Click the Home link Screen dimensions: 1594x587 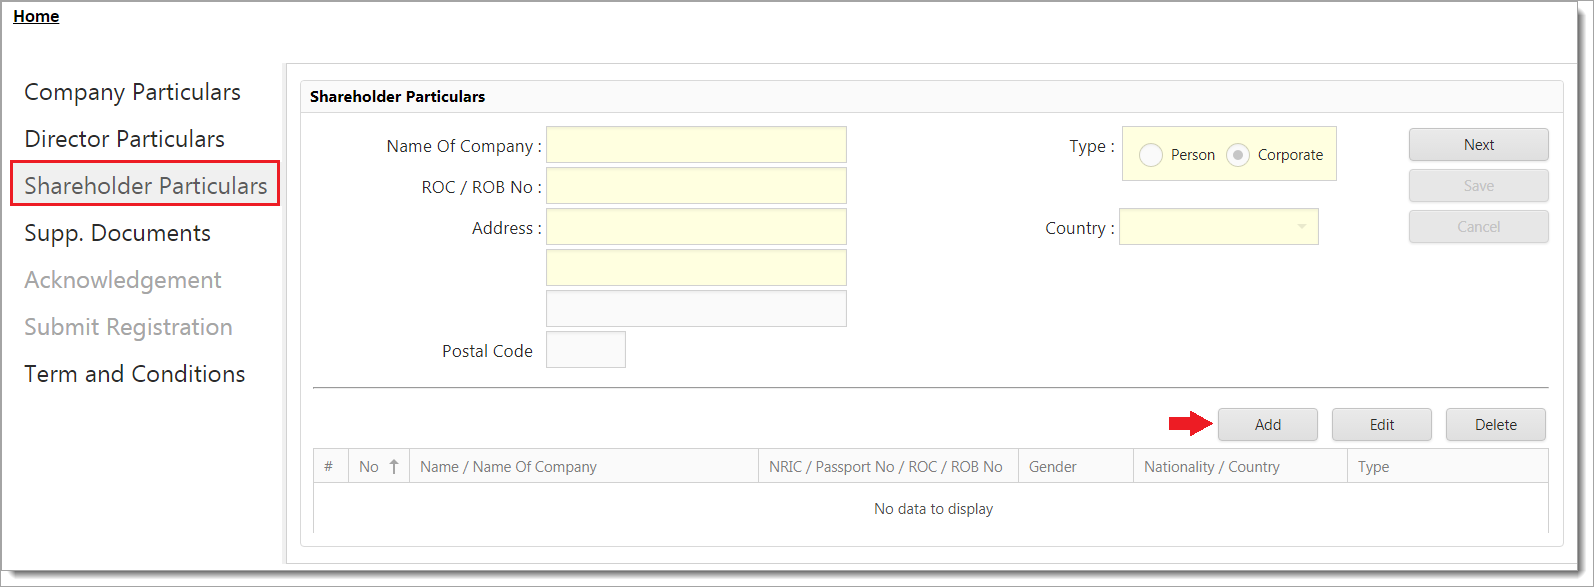(36, 16)
